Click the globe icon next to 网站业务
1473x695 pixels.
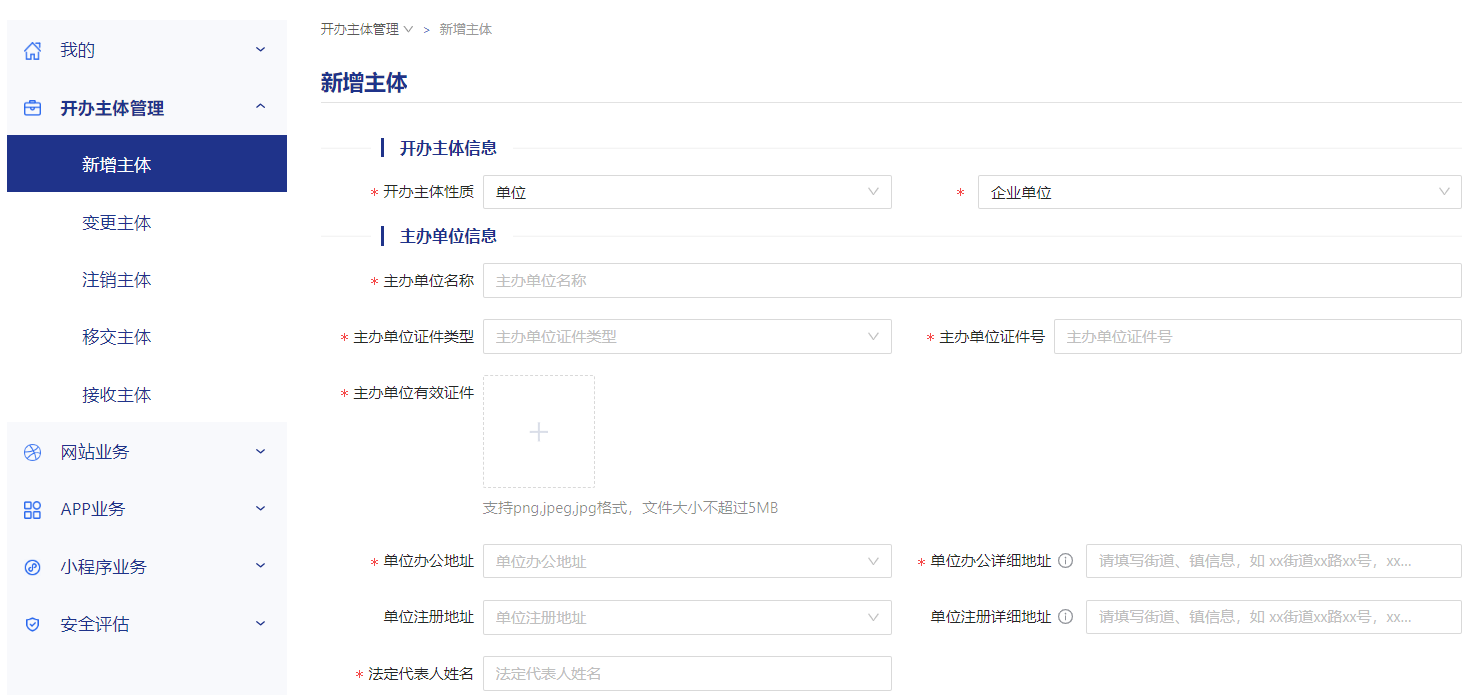coord(31,451)
